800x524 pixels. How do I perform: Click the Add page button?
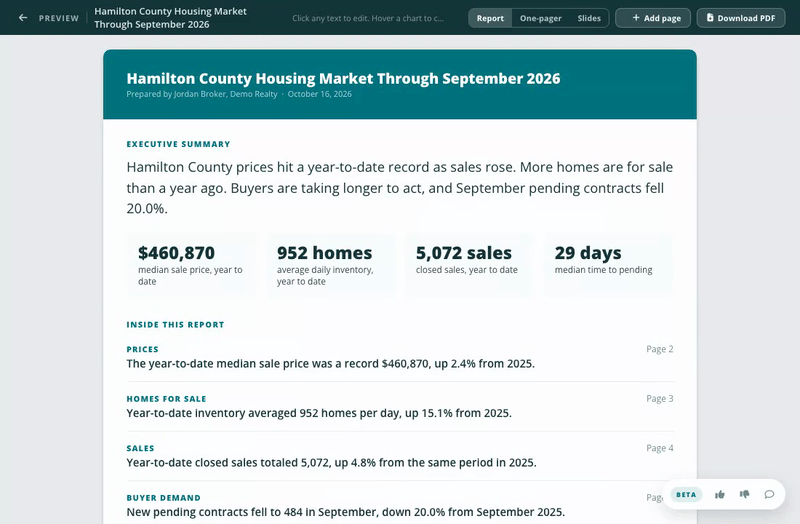coord(653,18)
